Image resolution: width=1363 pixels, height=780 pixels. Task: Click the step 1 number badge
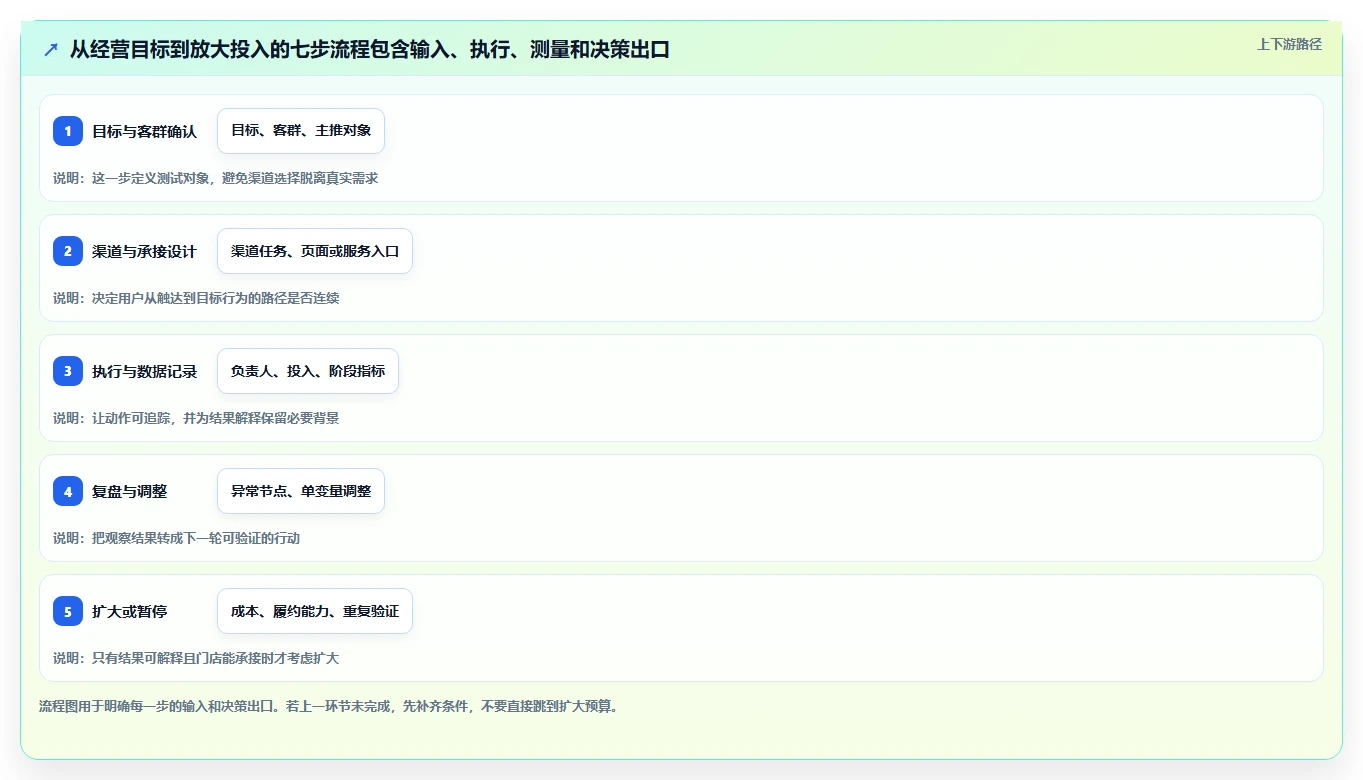tap(68, 131)
